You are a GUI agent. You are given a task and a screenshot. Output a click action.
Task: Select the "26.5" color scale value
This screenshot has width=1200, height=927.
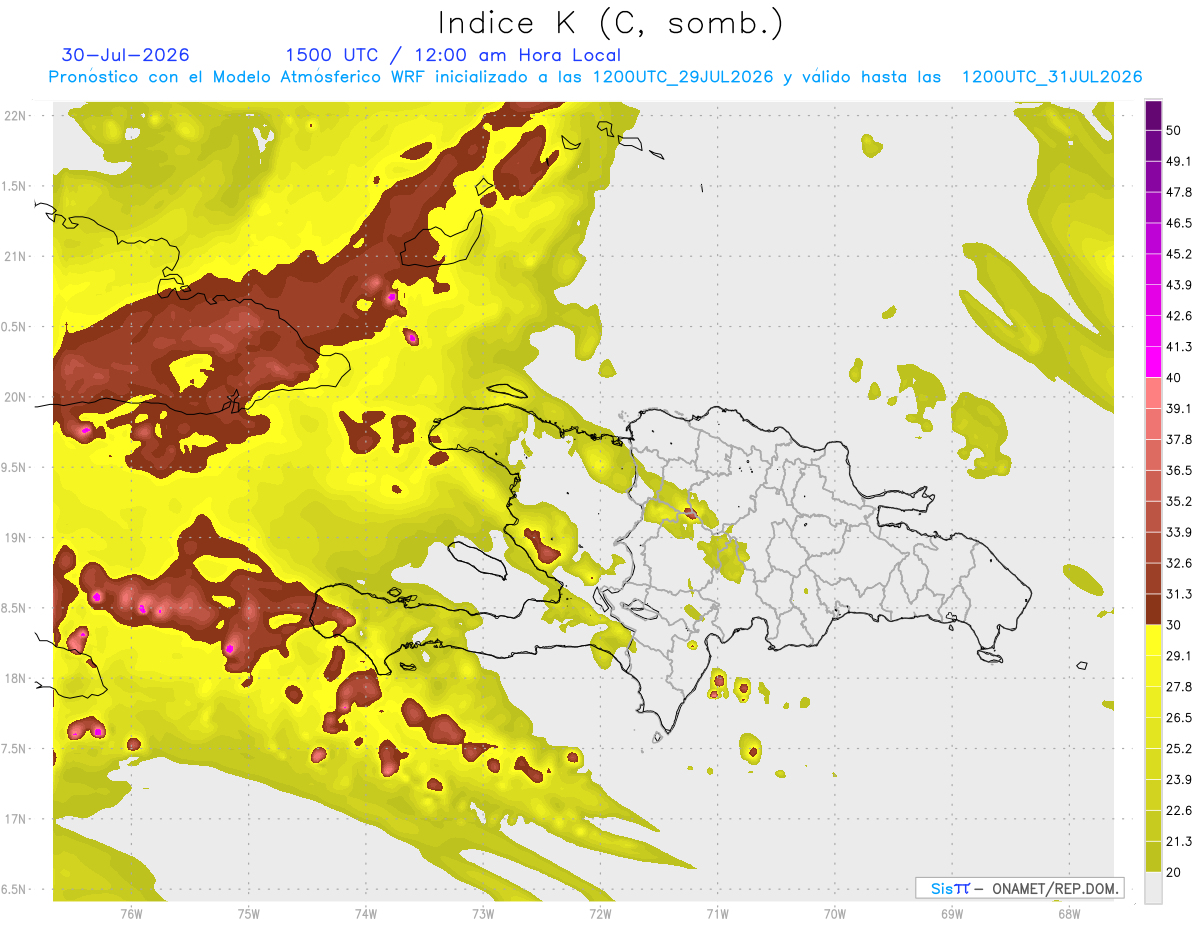point(1179,717)
